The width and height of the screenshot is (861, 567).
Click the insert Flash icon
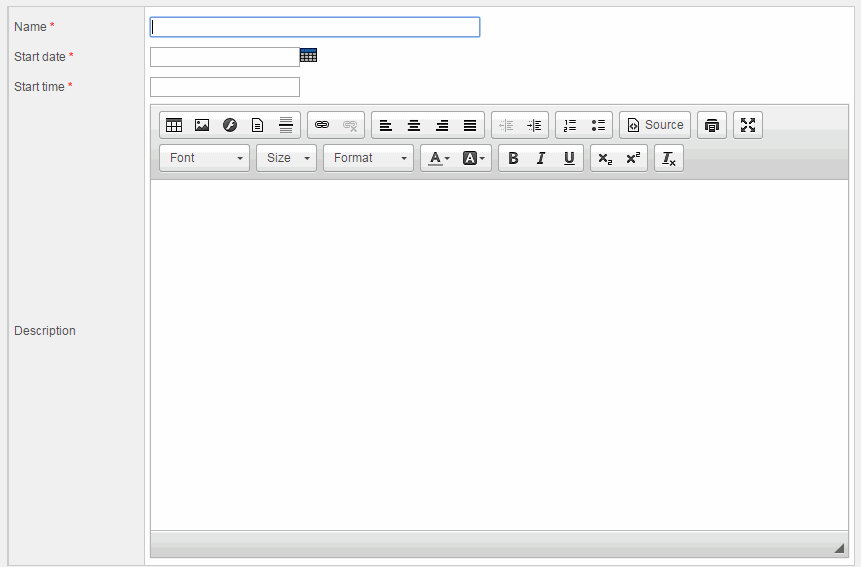[230, 125]
